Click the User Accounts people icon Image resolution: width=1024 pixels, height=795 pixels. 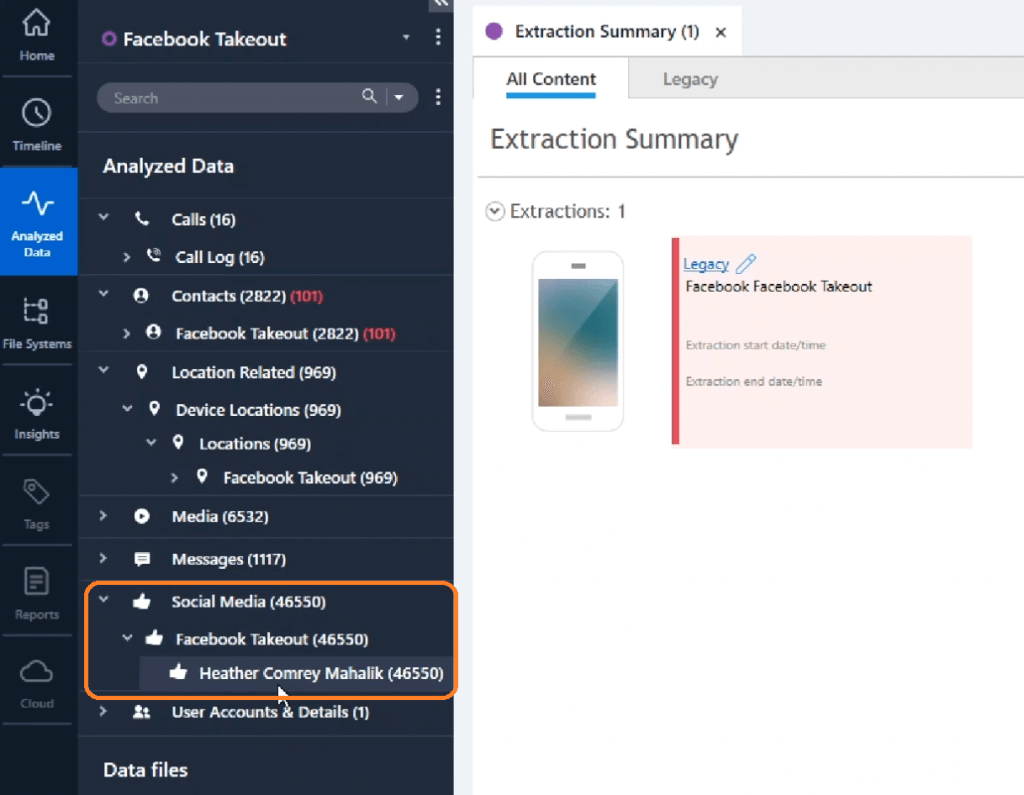click(142, 711)
